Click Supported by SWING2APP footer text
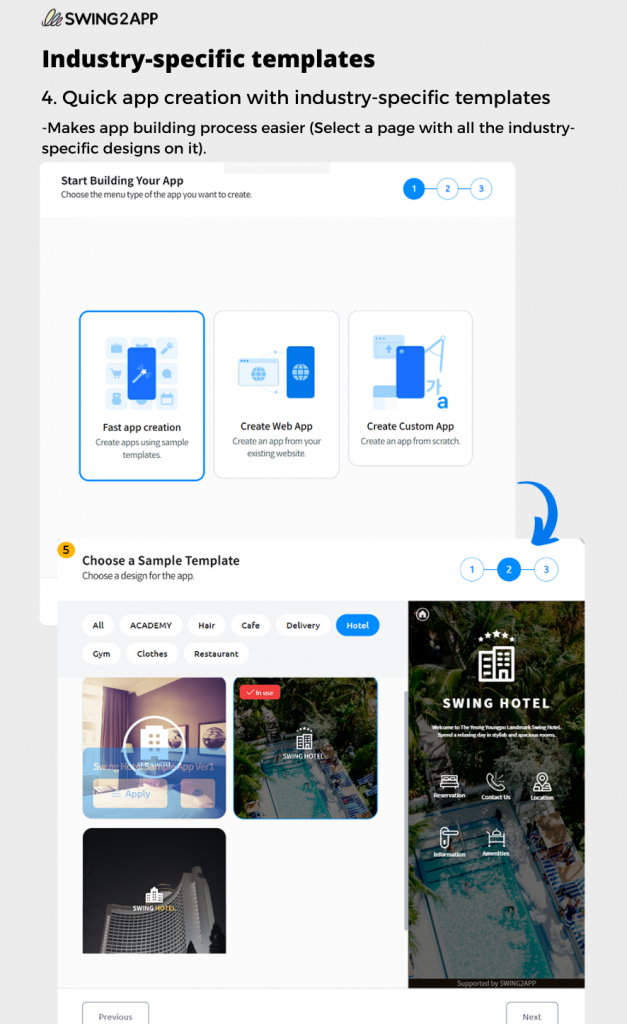 (496, 983)
